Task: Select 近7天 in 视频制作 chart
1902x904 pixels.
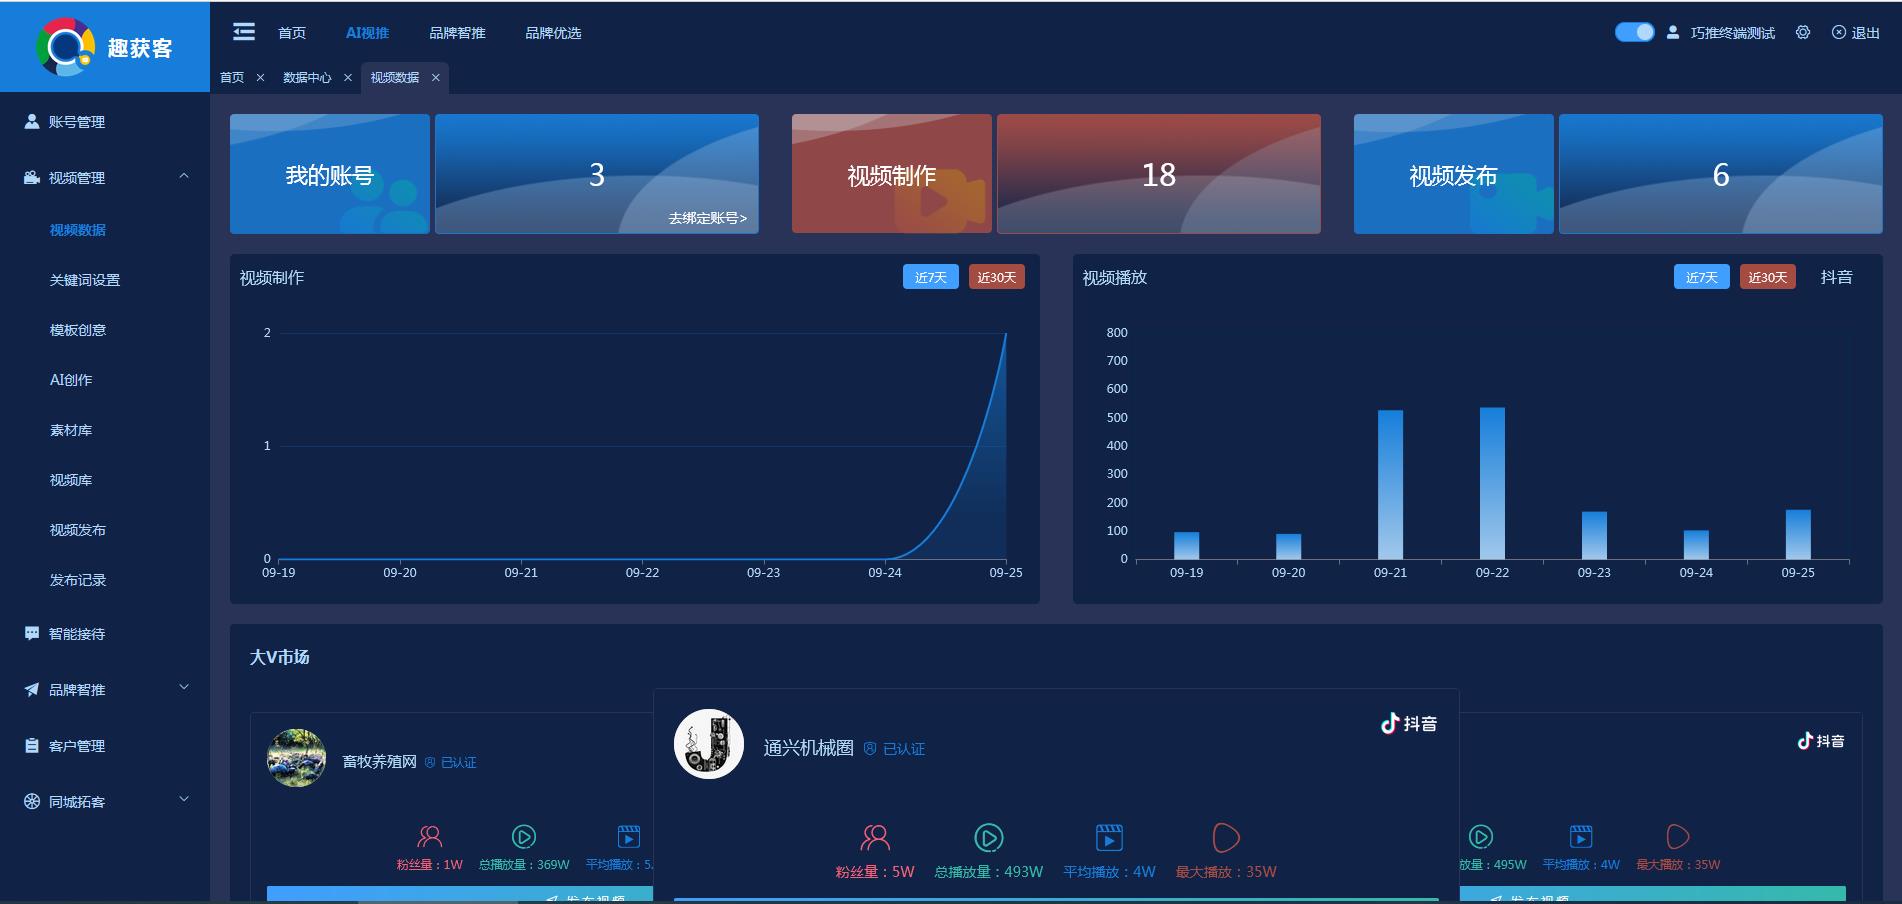Action: (x=931, y=277)
